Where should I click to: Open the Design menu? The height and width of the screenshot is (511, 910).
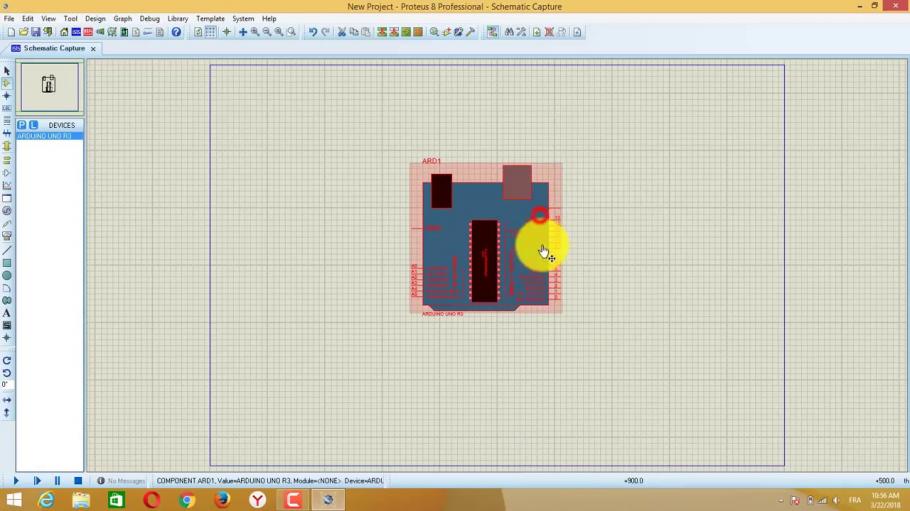(95, 19)
